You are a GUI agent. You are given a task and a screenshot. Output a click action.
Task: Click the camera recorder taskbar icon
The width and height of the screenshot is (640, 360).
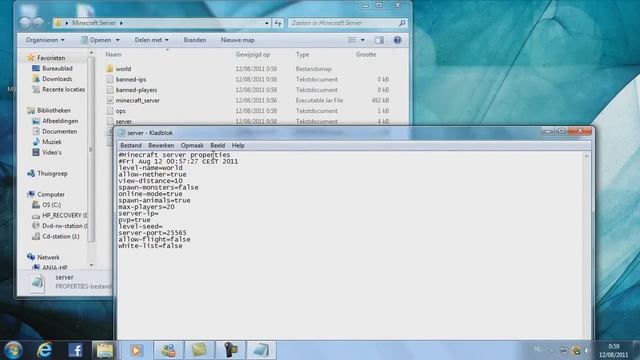point(230,350)
